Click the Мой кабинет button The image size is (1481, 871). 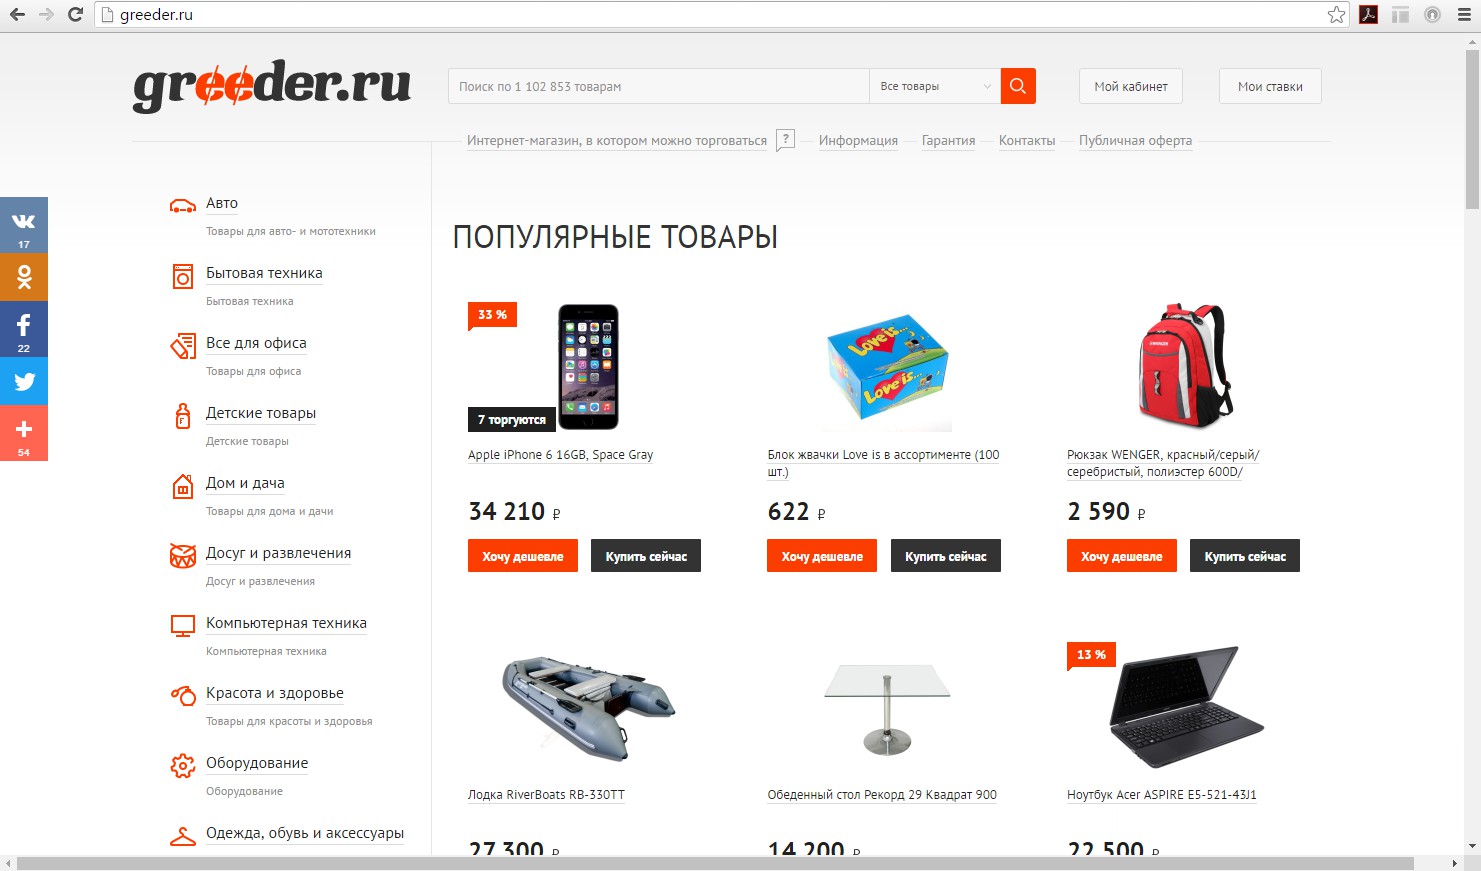coord(1131,86)
